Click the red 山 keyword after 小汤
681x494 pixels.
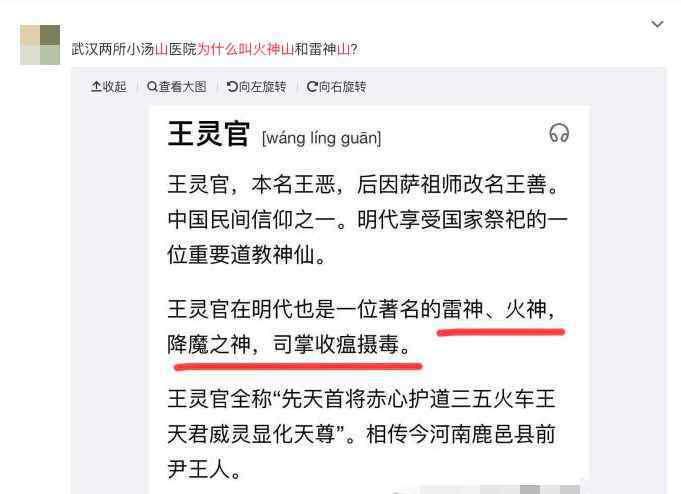pyautogui.click(x=162, y=49)
